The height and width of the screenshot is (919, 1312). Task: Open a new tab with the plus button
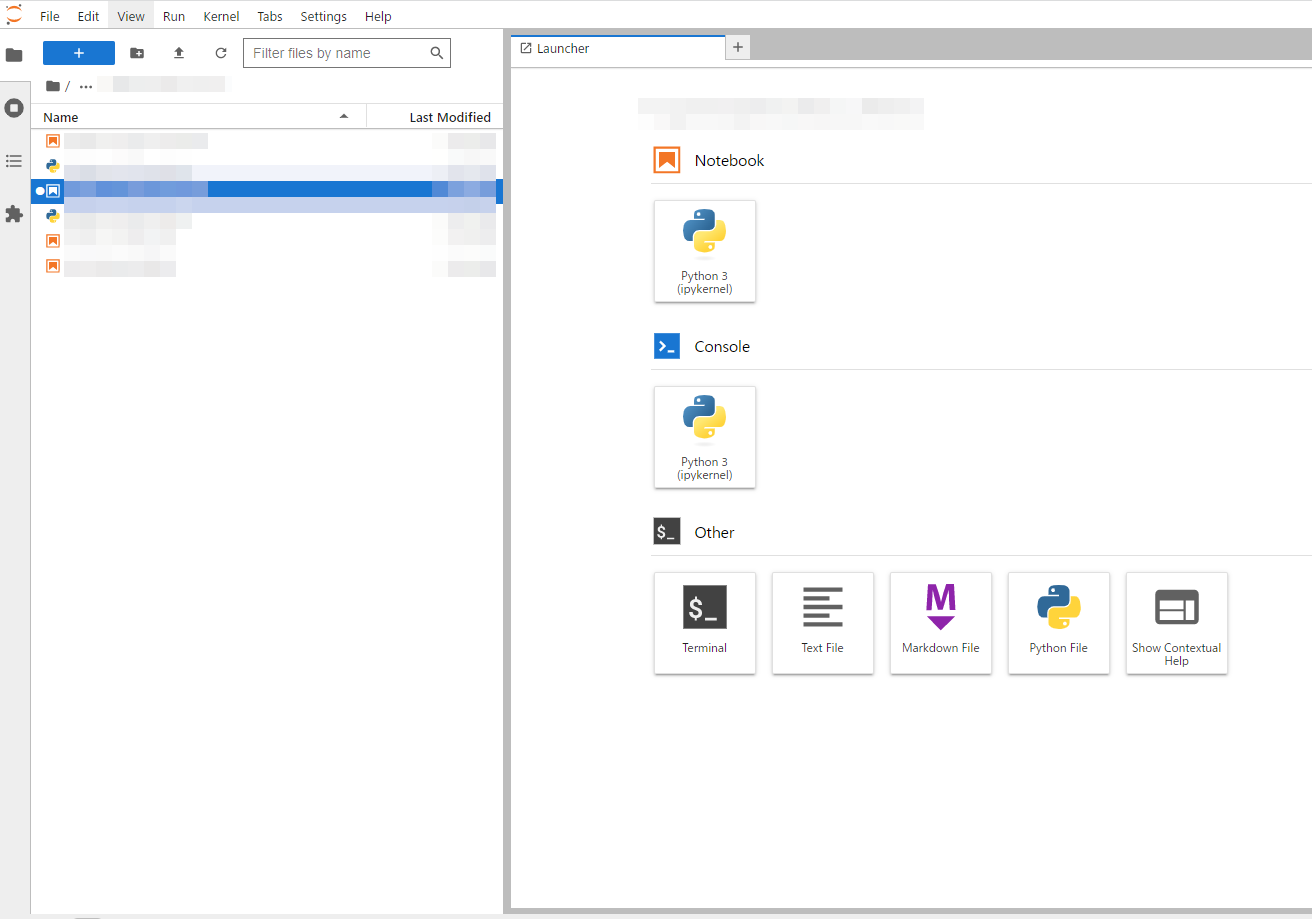coord(737,47)
